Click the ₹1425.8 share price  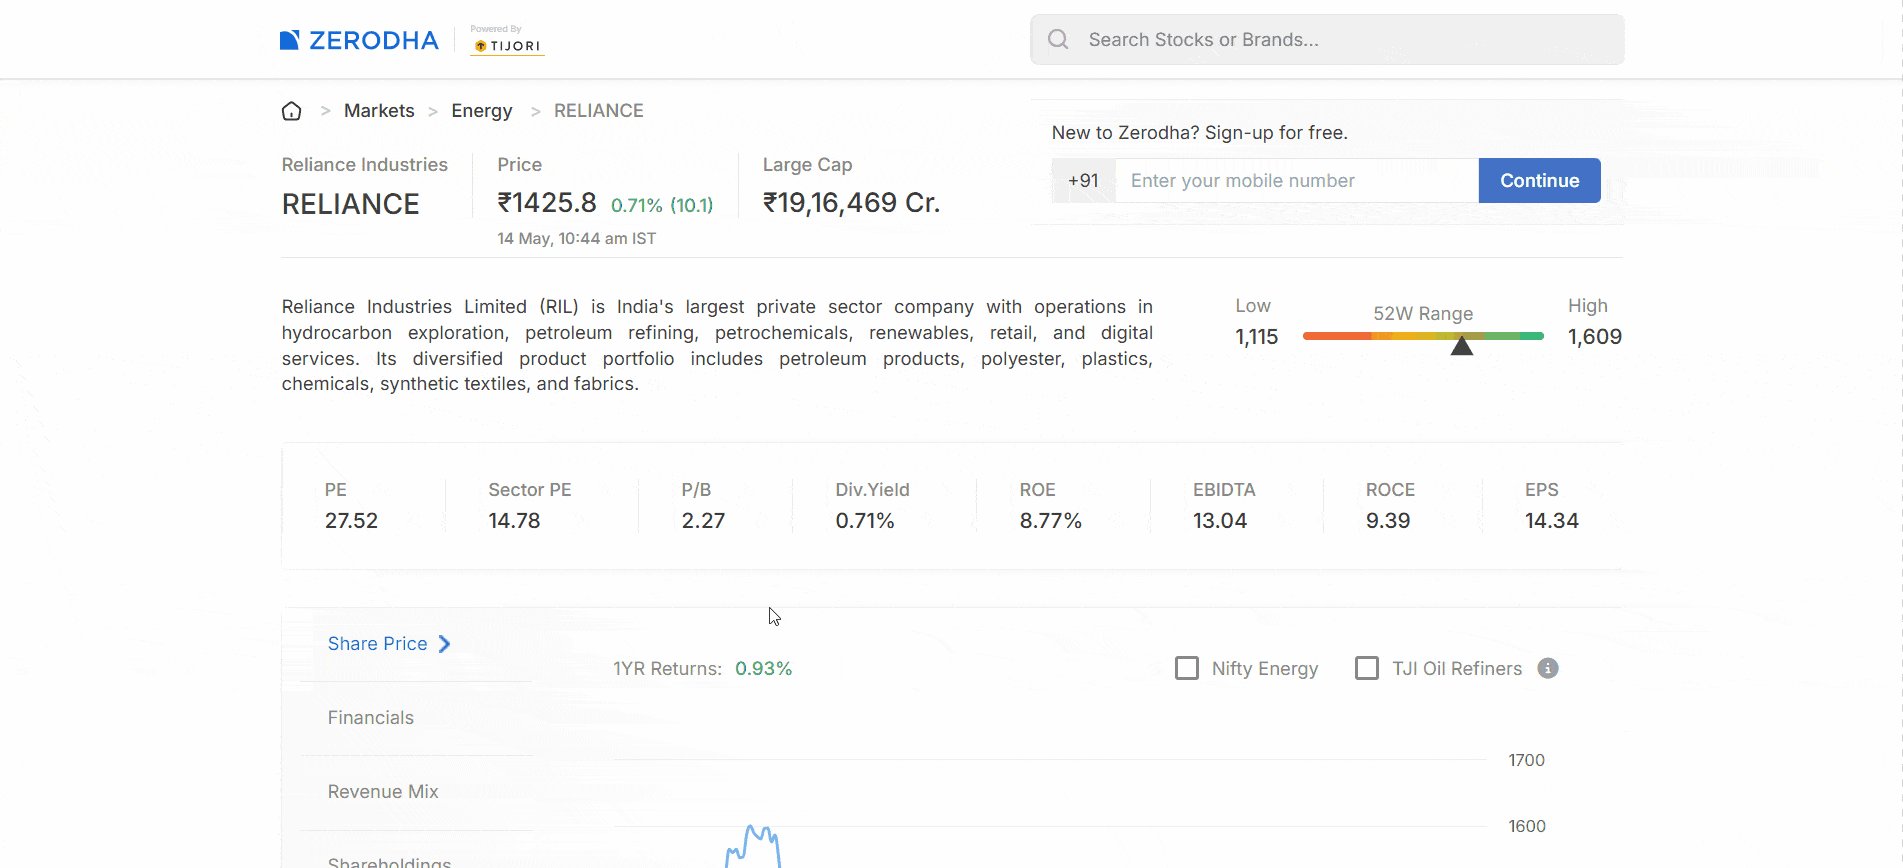coord(547,203)
